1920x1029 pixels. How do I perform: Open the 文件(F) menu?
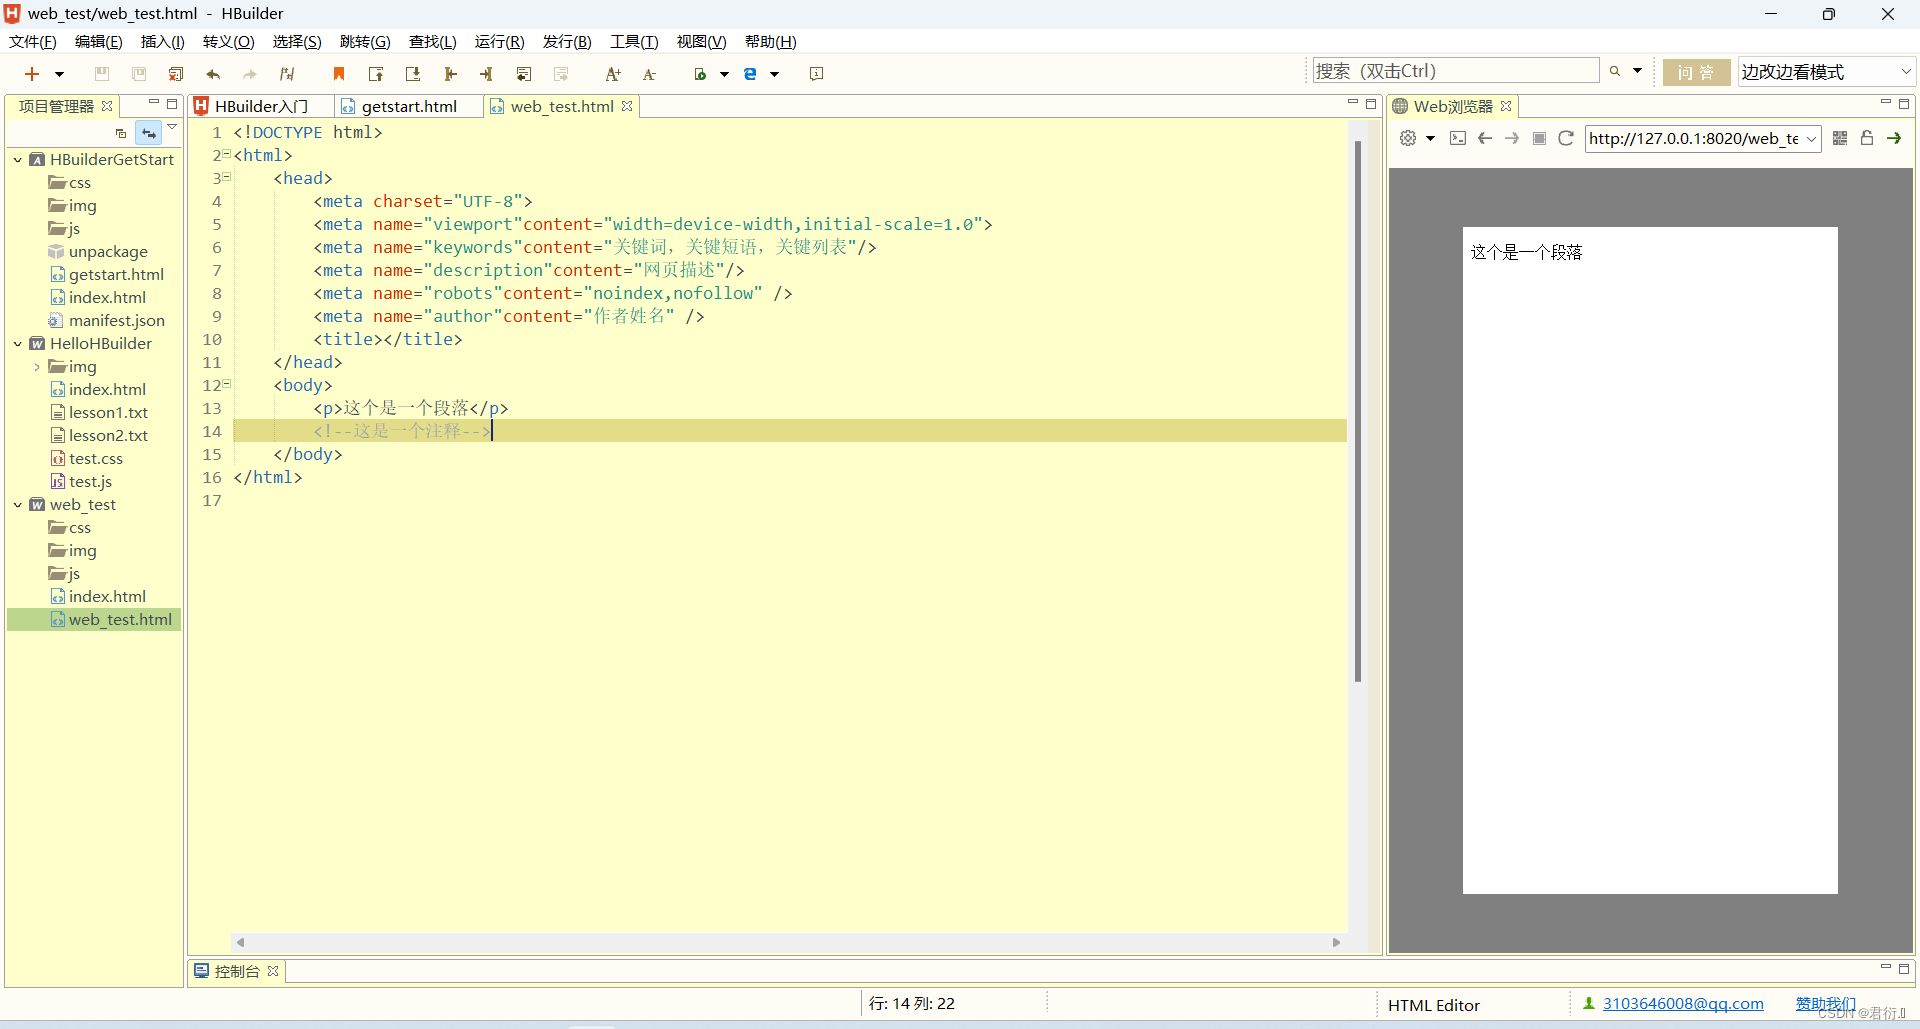point(33,42)
